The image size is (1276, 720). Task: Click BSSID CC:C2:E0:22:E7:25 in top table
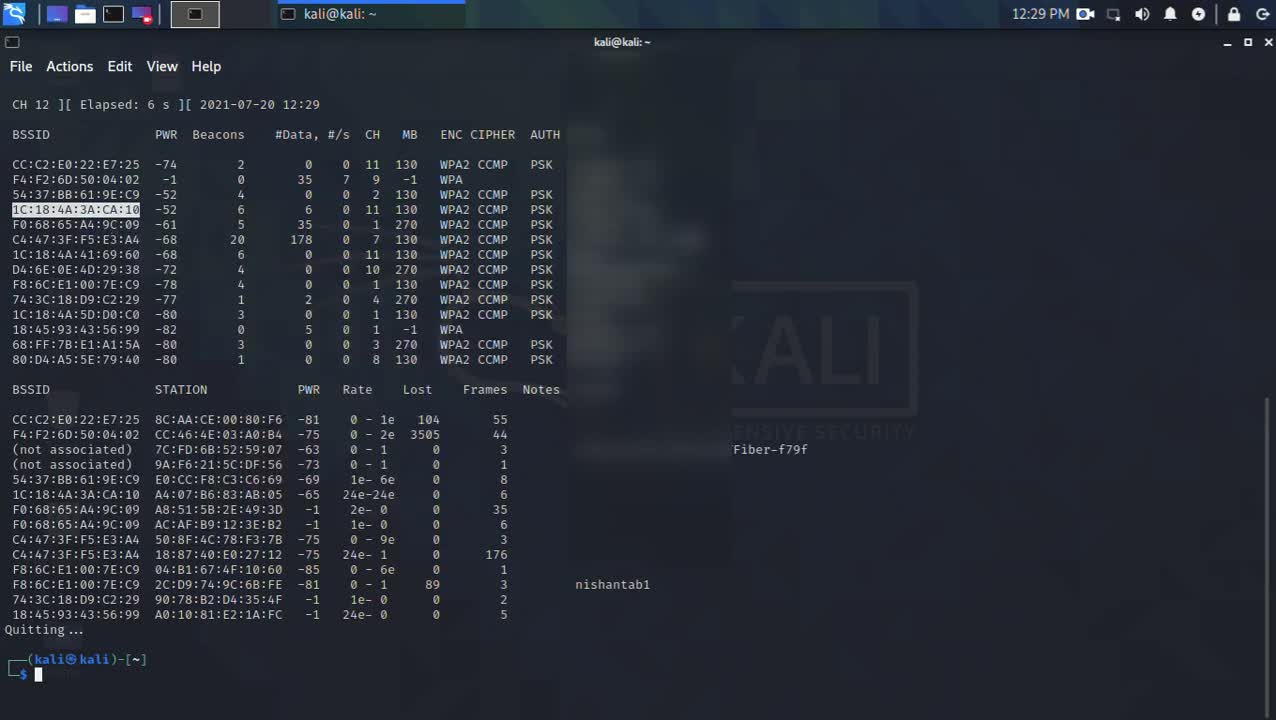(76, 165)
